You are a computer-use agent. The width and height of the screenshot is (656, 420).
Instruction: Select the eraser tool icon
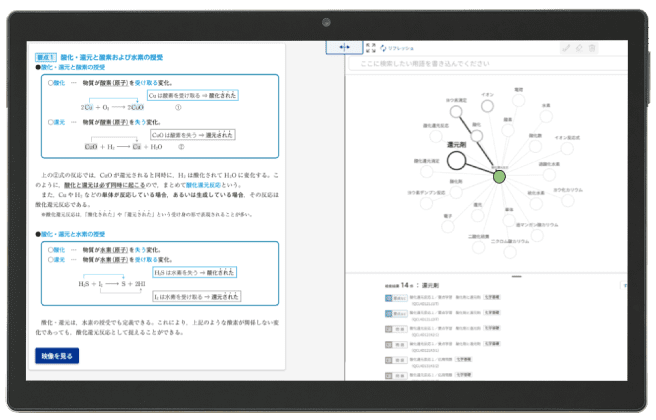(x=579, y=47)
